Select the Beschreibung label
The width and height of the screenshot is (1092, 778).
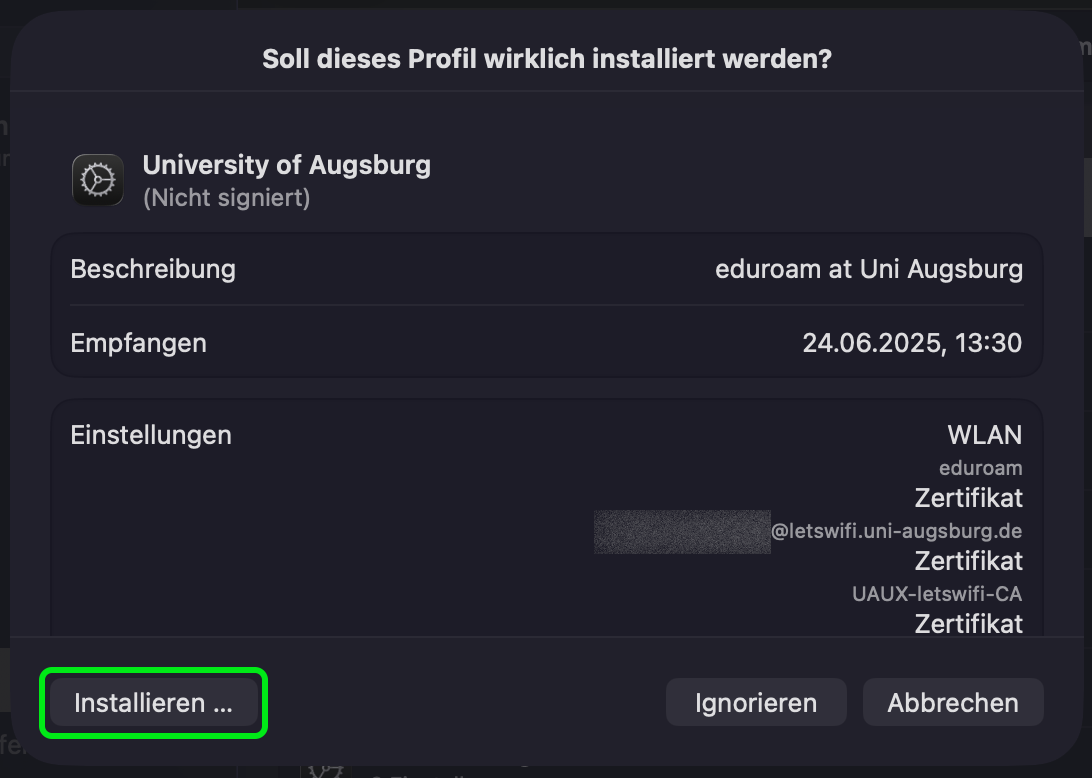153,269
